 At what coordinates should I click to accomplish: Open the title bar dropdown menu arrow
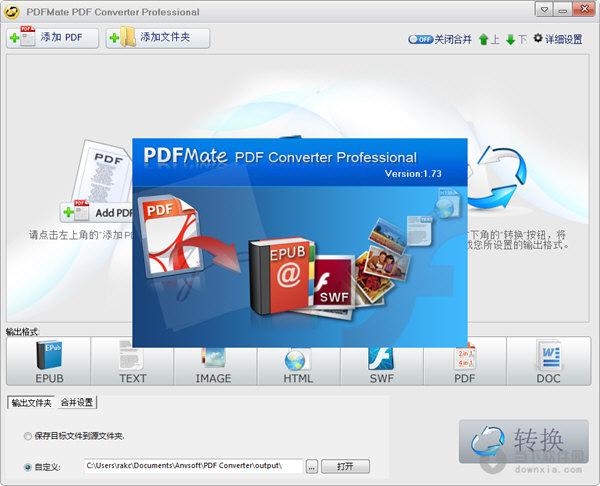(544, 10)
